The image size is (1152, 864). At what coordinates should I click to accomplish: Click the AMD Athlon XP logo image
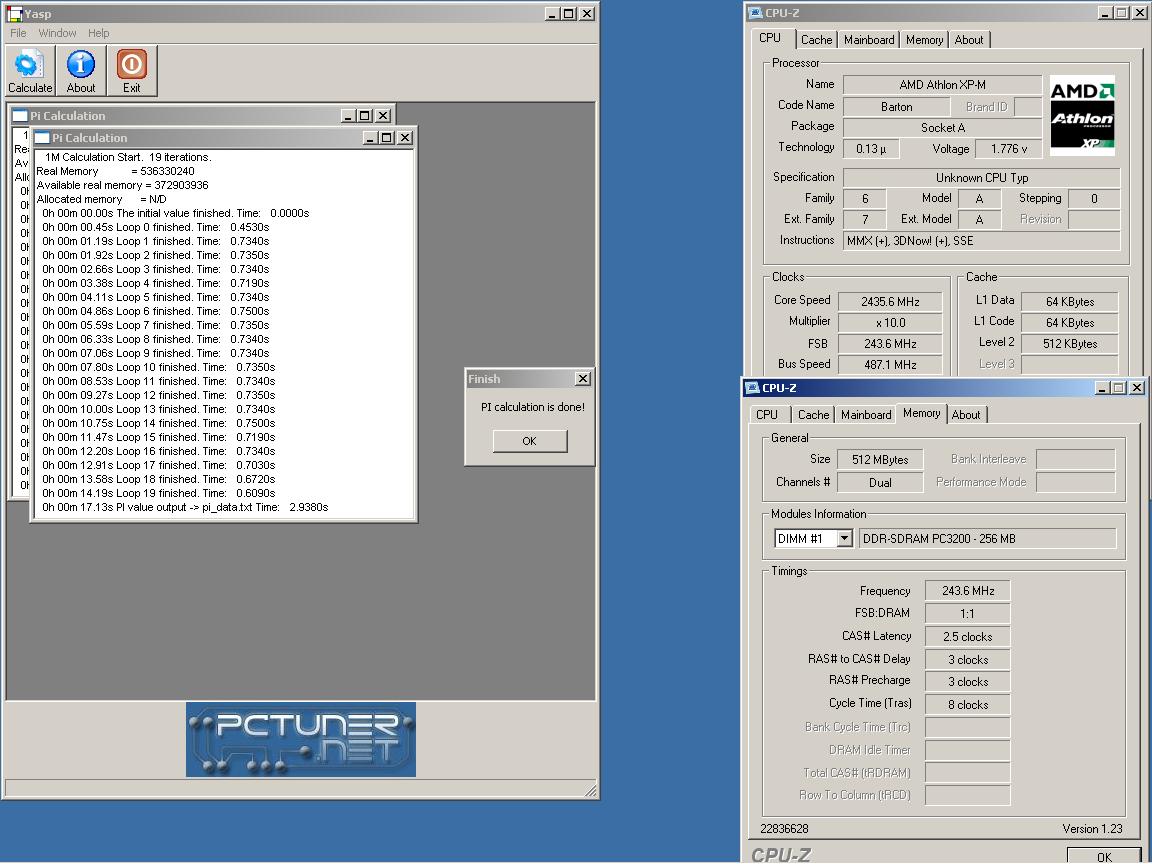(x=1082, y=115)
